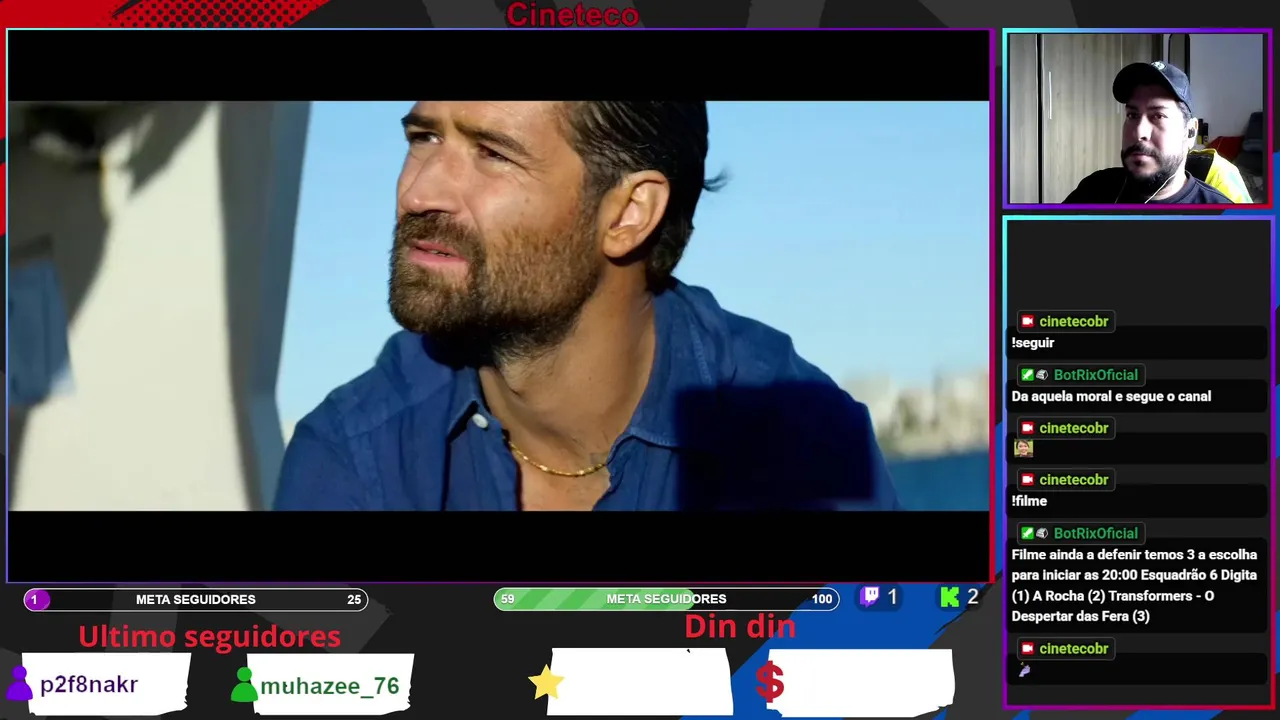Screen dimensions: 1280x720
Task: Click the purple user icon beside p2f8nakr
Action: click(x=19, y=683)
